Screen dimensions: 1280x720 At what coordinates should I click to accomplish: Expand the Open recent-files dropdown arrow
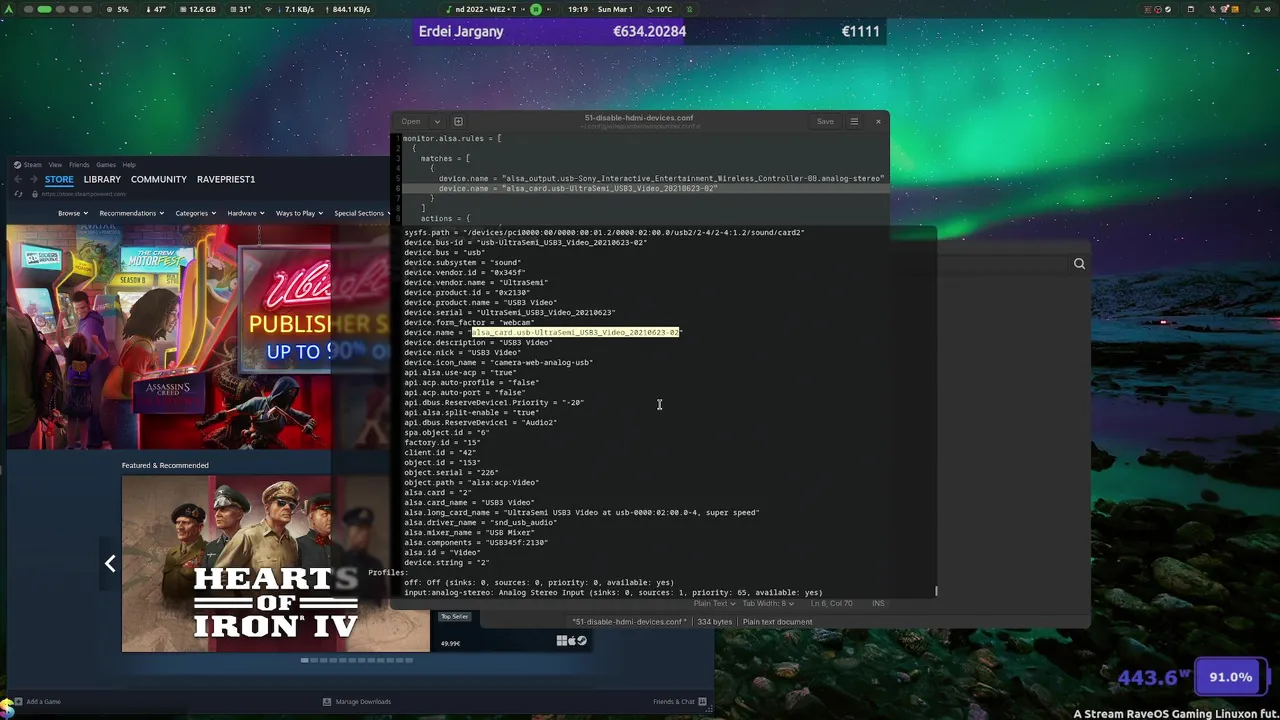[x=437, y=121]
